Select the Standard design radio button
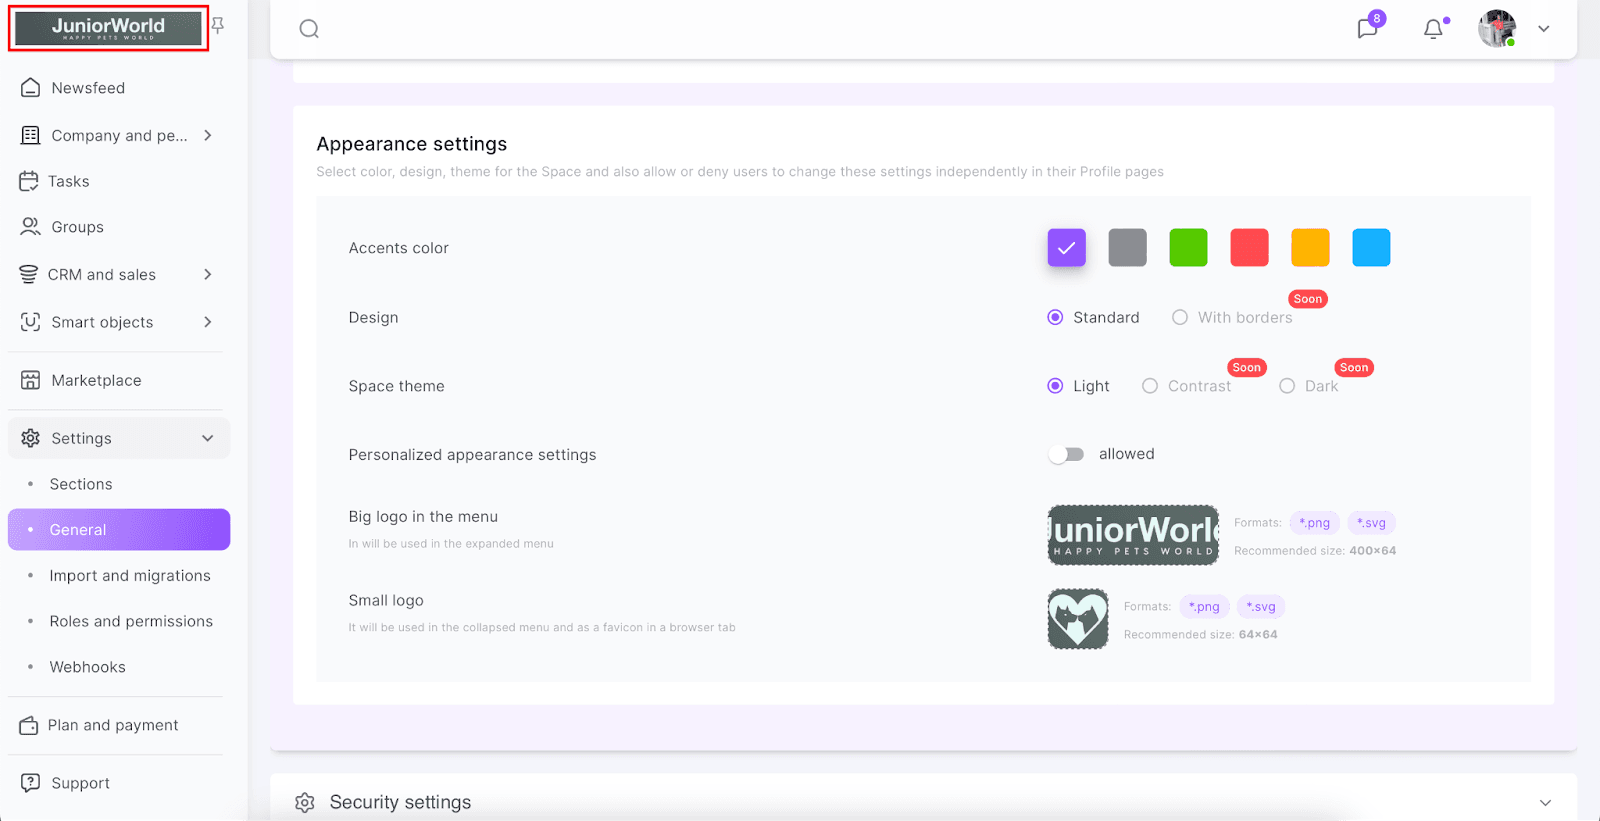This screenshot has width=1600, height=821. coord(1055,317)
